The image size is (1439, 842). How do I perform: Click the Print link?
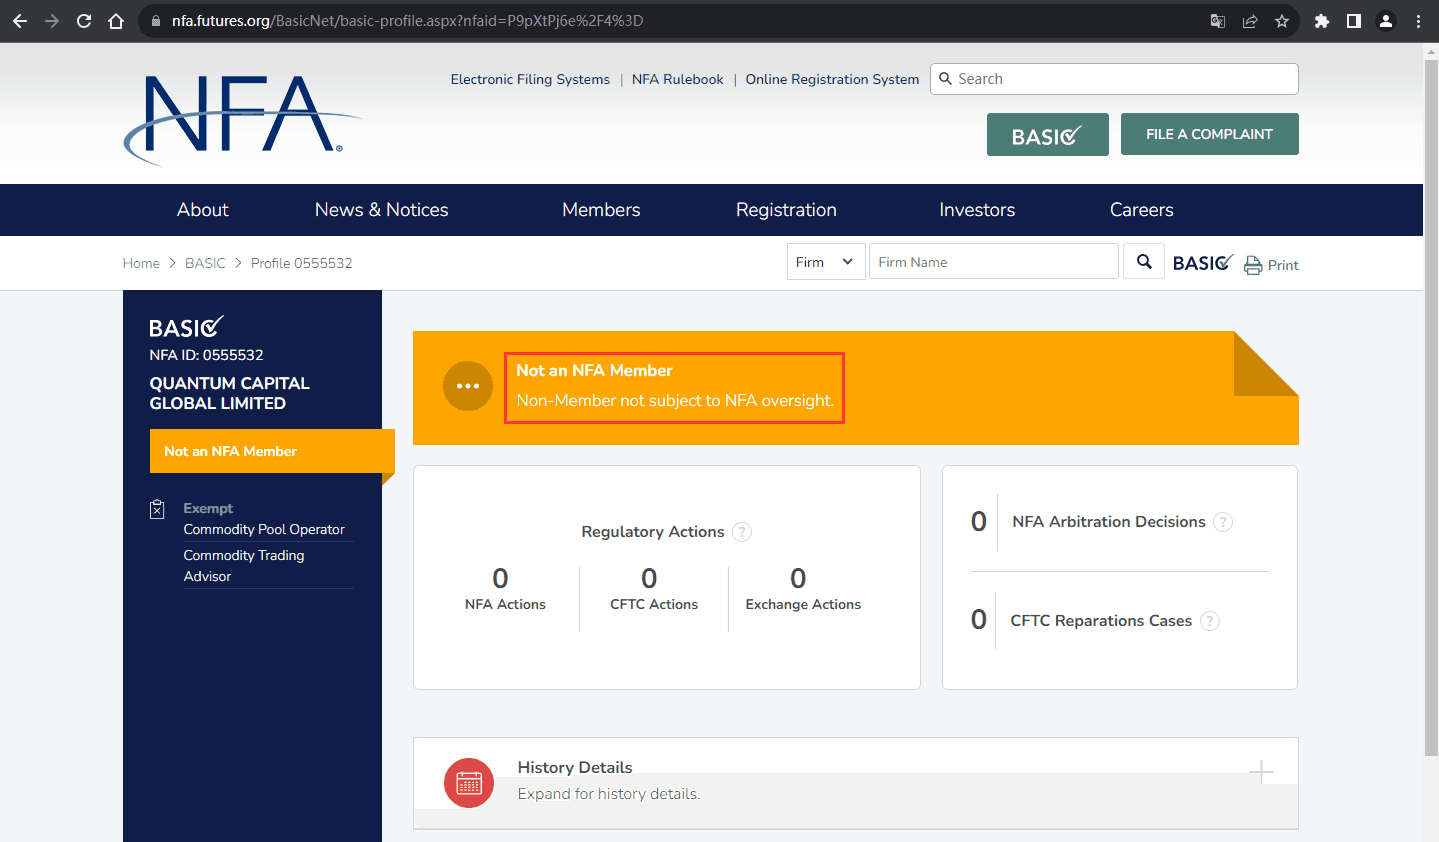pos(1283,265)
